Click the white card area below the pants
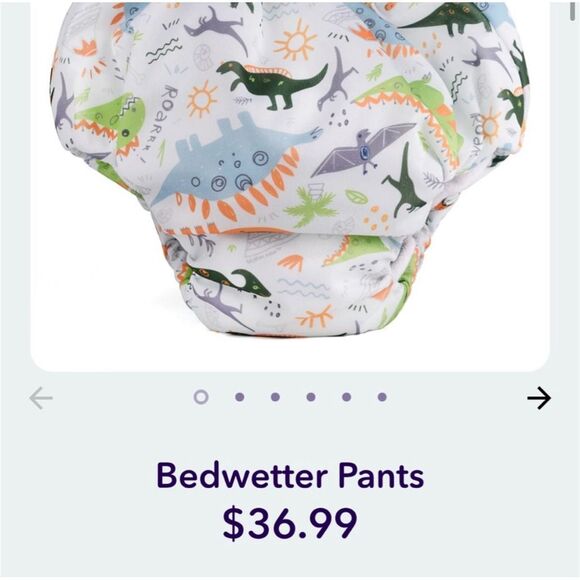 [x=290, y=353]
